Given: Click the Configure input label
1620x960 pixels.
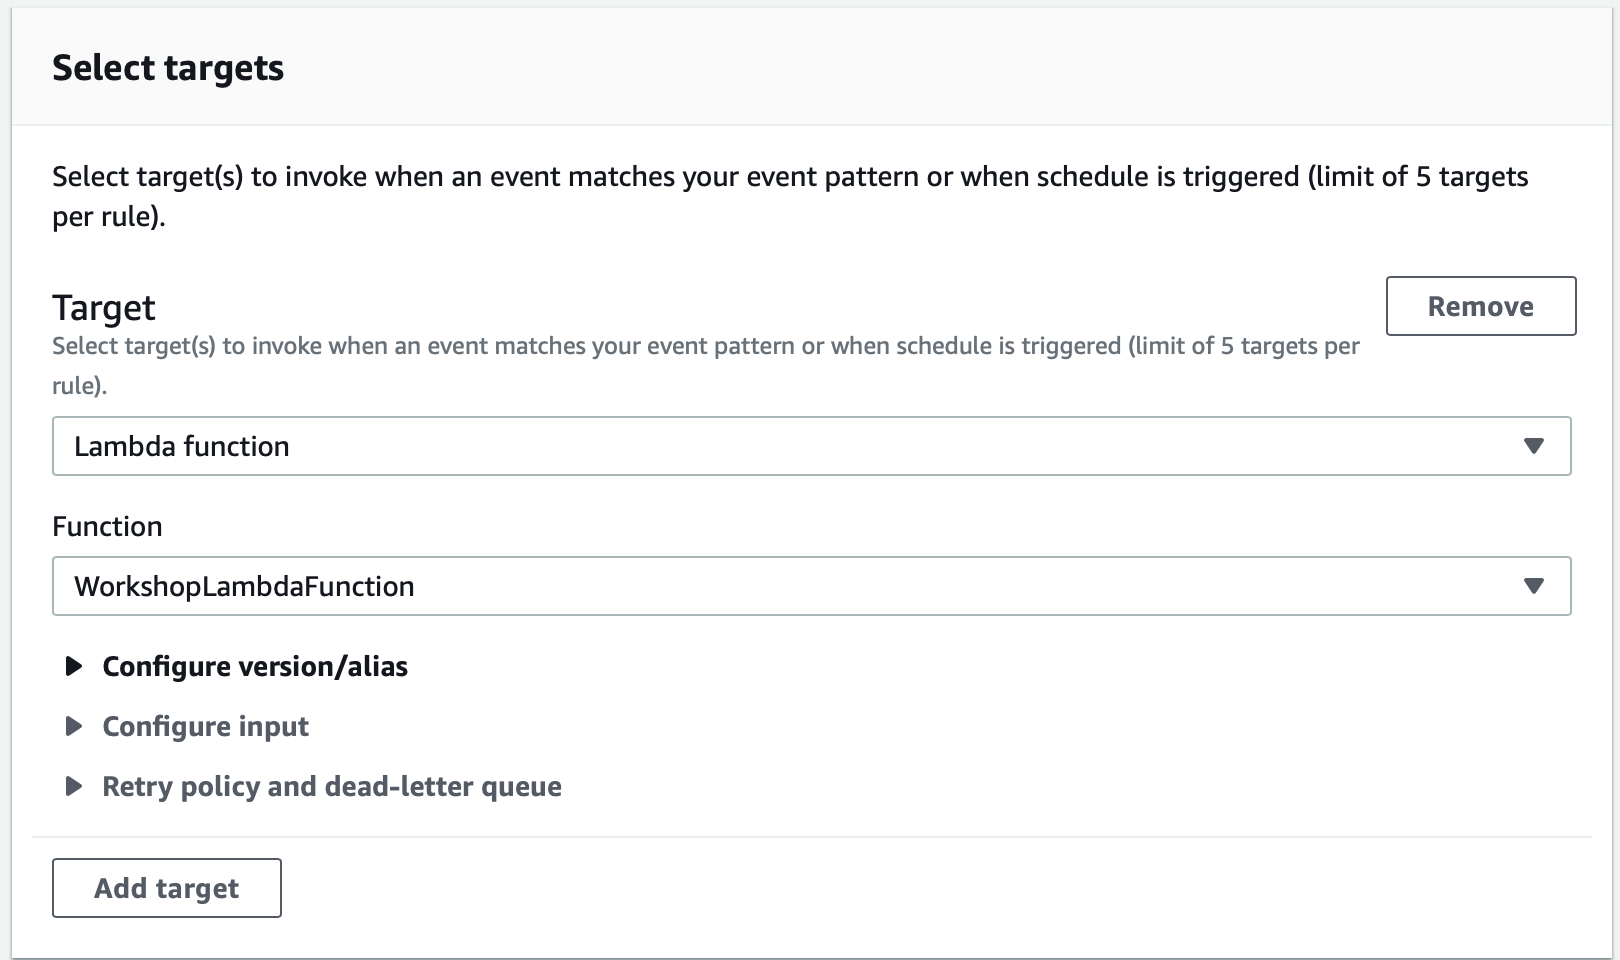Looking at the screenshot, I should [204, 727].
